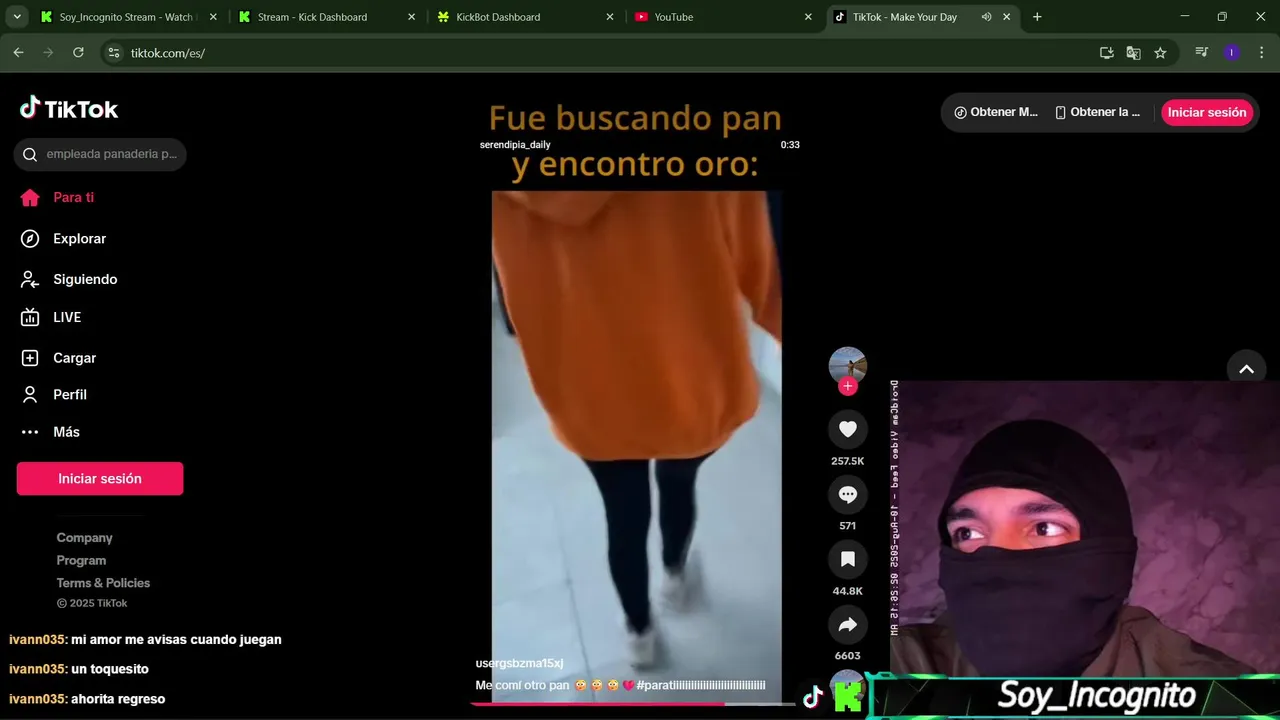Image resolution: width=1280 pixels, height=720 pixels.
Task: Switch to KickBot Dashboard tab
Action: pyautogui.click(x=498, y=17)
